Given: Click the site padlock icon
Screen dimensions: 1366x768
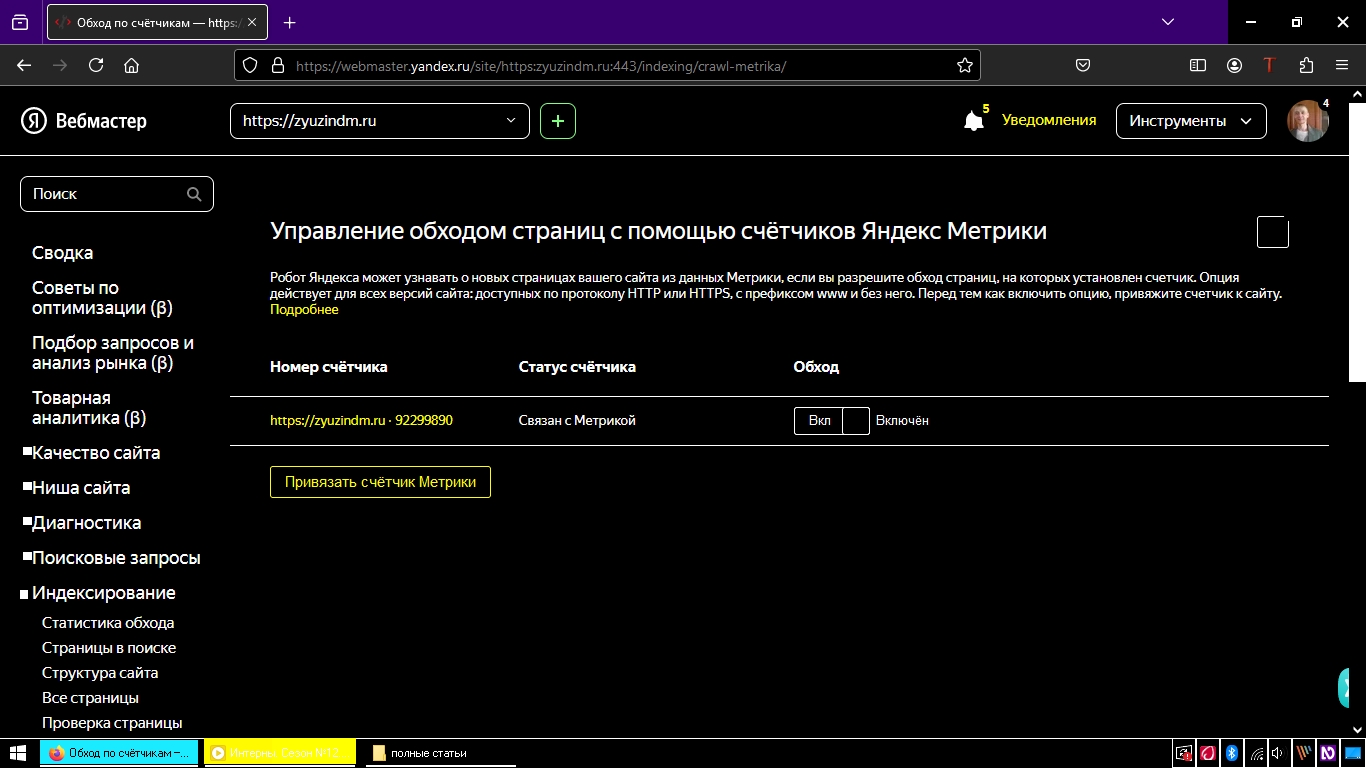Looking at the screenshot, I should pos(278,65).
